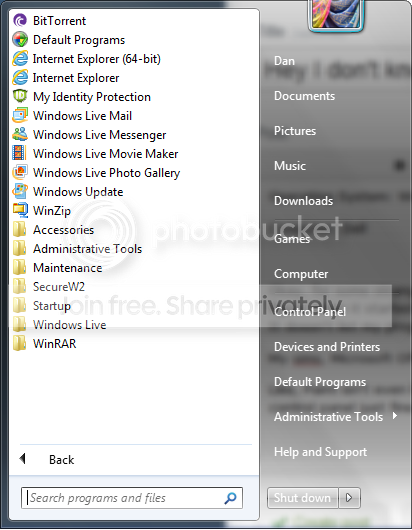Open the Administrative Tools submenu arrow

coord(395,416)
